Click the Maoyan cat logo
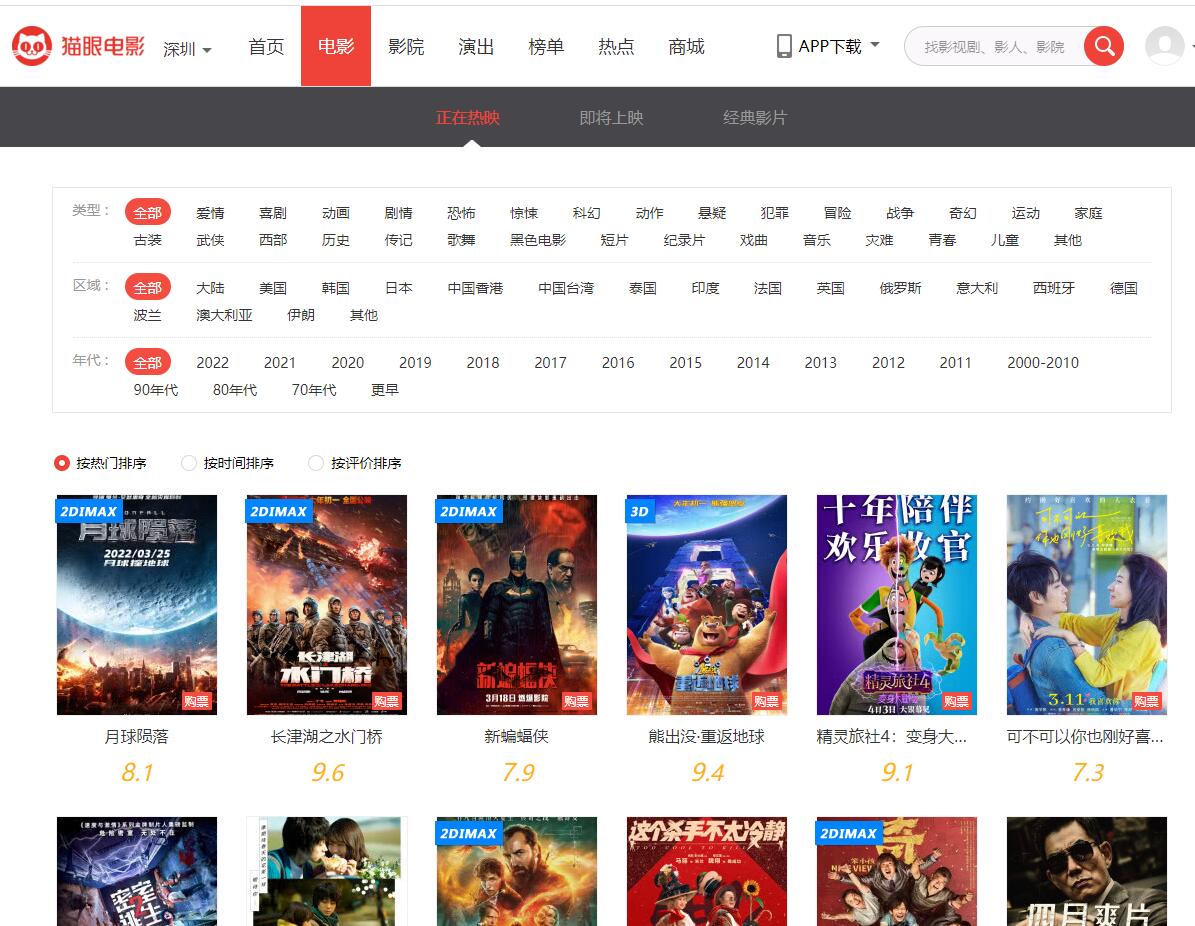This screenshot has height=926, width=1195. click(32, 46)
